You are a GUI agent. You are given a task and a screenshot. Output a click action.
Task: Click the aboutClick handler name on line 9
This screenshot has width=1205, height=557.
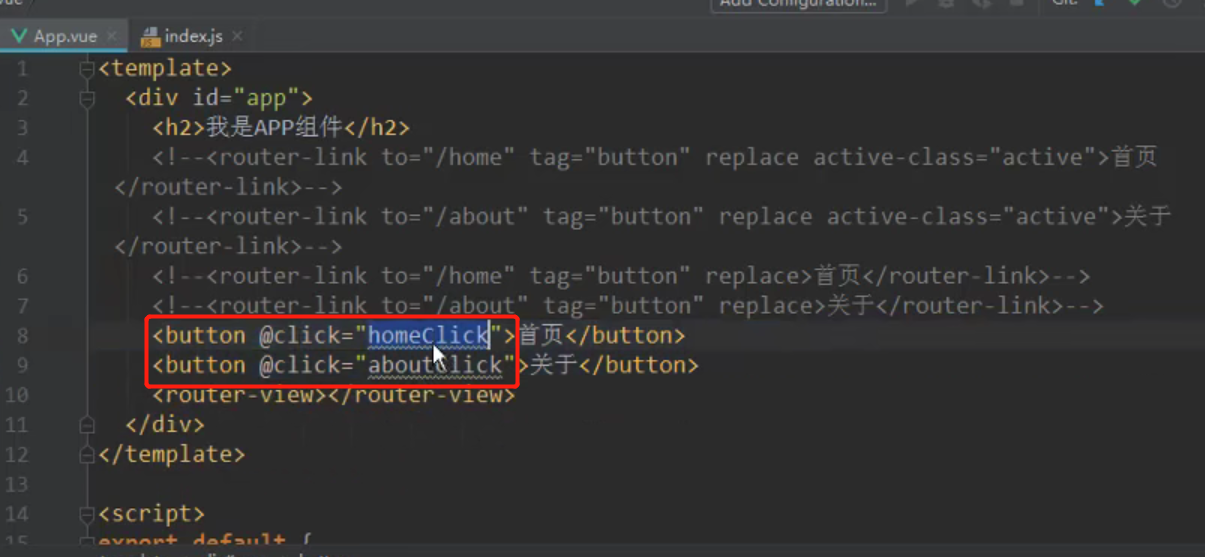(435, 365)
